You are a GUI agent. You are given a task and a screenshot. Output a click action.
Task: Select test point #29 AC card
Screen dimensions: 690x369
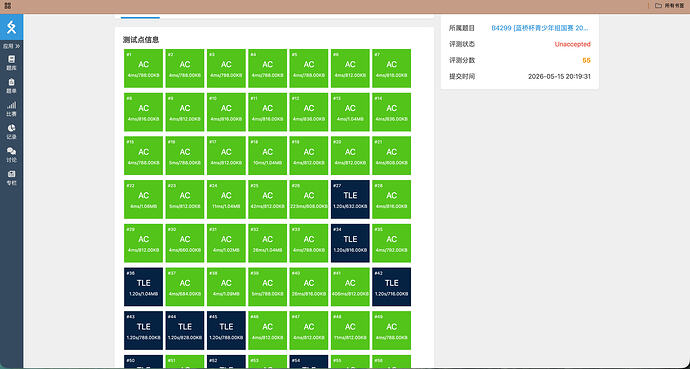click(143, 243)
